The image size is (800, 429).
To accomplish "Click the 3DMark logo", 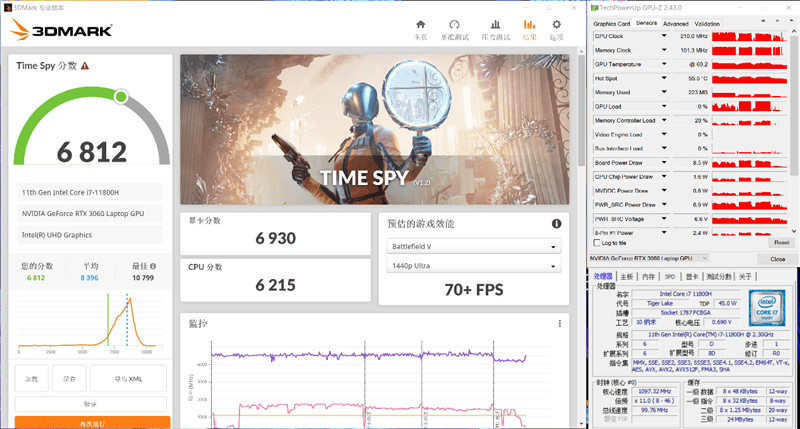I will (61, 30).
